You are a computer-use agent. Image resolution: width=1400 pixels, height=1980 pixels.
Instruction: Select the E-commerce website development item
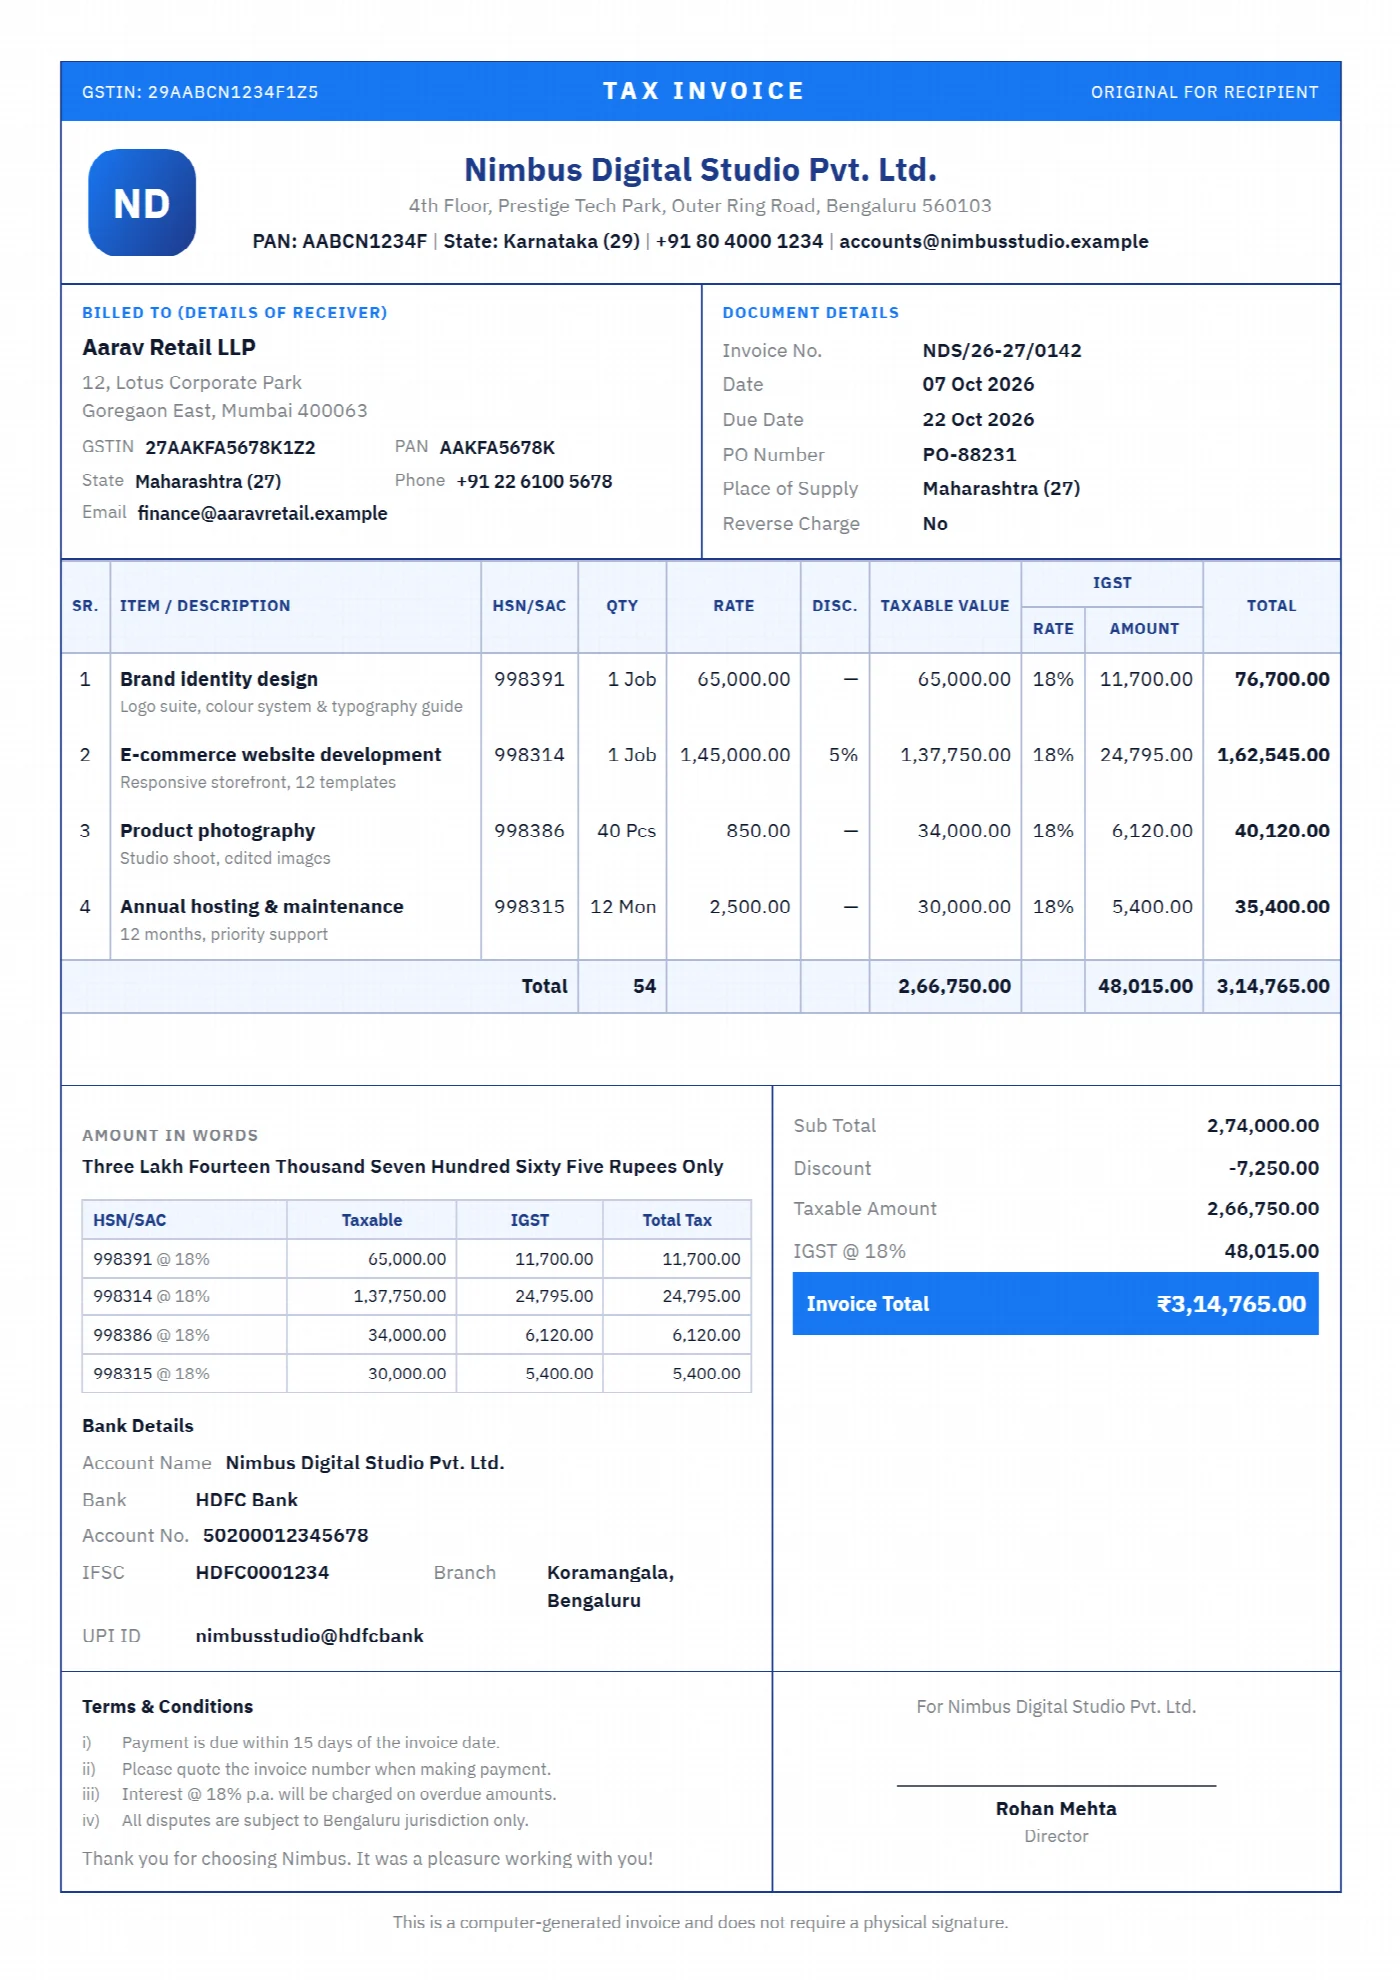click(280, 755)
